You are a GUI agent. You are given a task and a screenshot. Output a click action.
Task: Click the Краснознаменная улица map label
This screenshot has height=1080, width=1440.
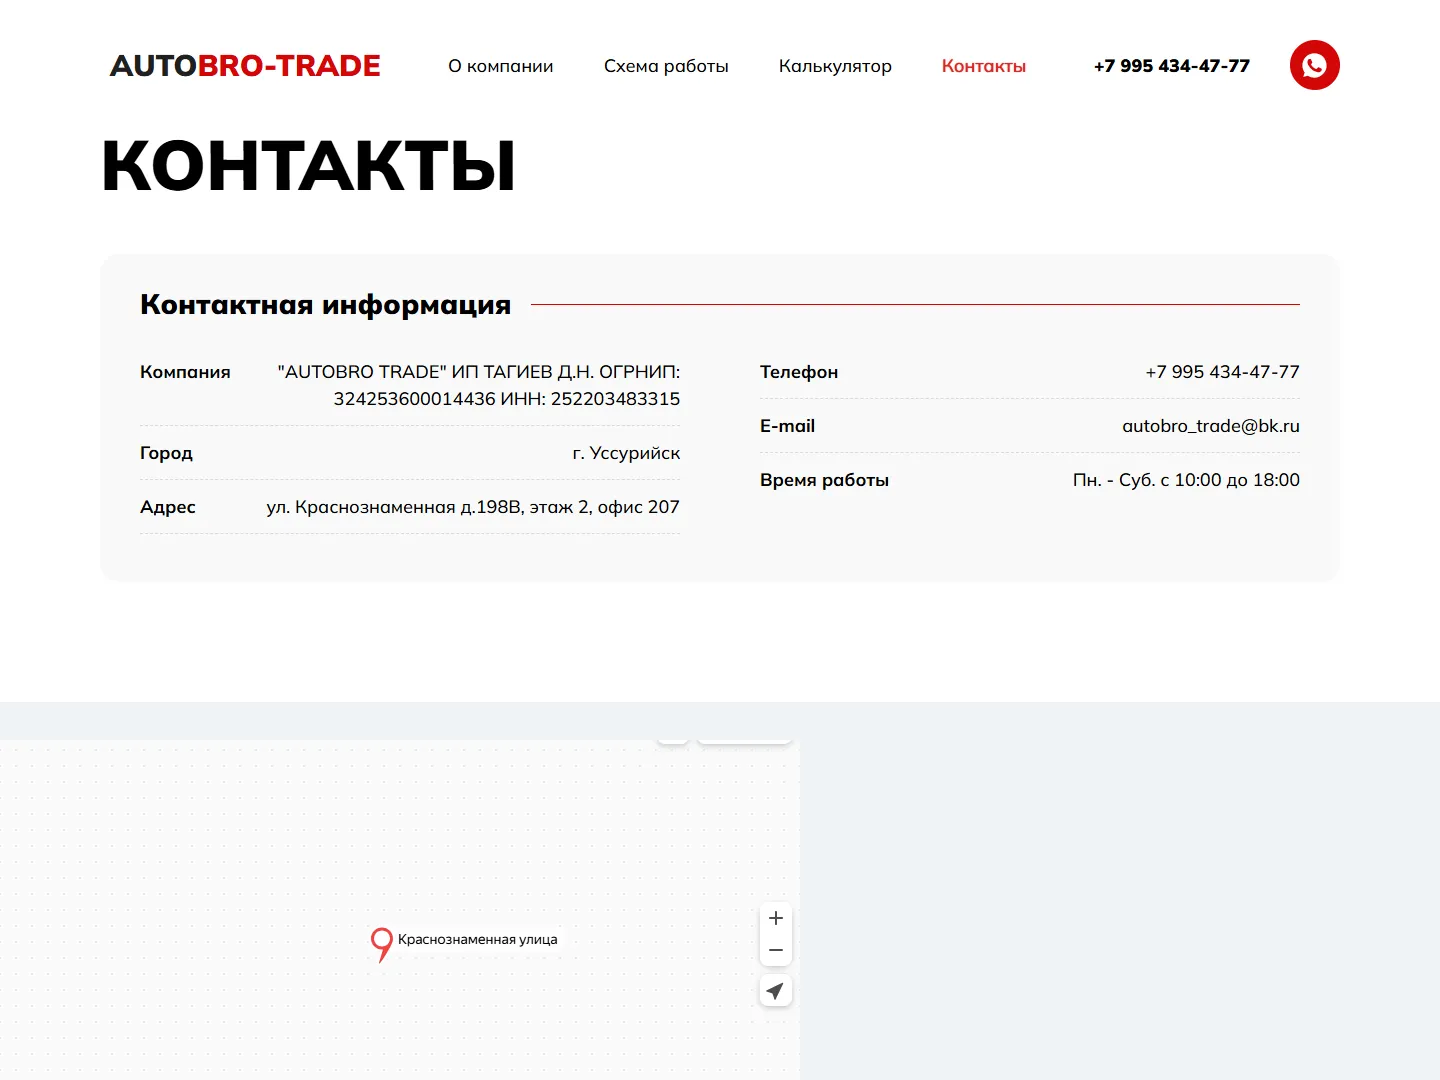[x=478, y=939]
